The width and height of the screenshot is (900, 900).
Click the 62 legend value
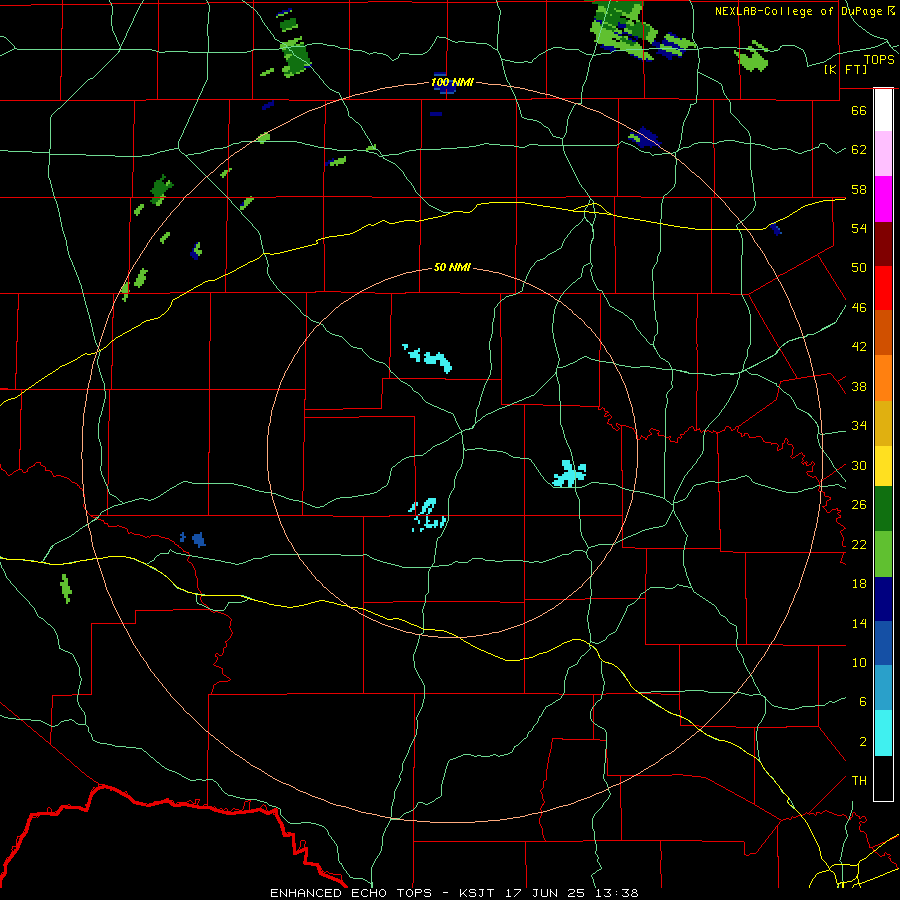tap(859, 150)
